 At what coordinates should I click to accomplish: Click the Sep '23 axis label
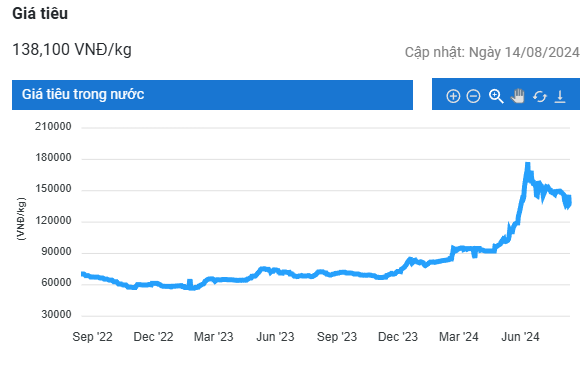tap(337, 337)
